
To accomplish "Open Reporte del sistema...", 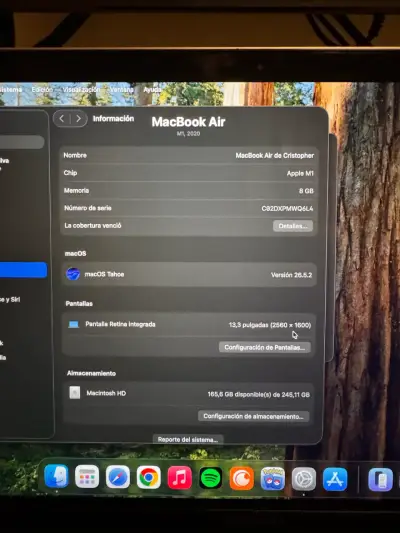I will pyautogui.click(x=188, y=439).
